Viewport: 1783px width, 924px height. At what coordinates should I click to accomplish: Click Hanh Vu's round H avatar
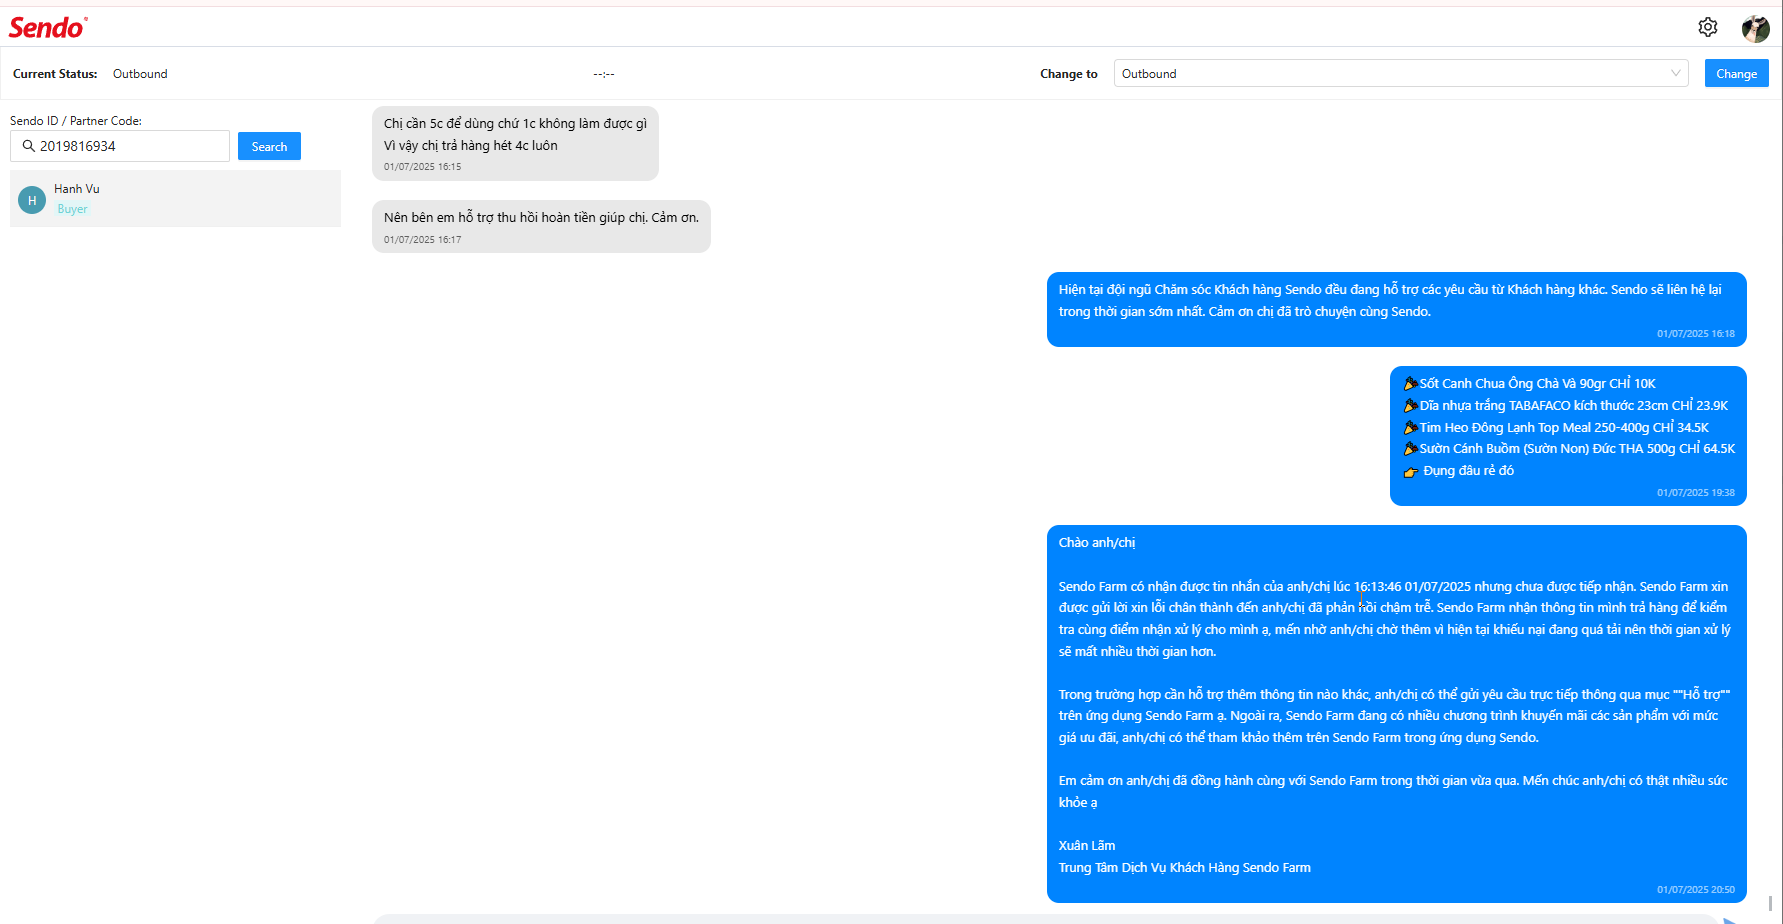click(32, 200)
